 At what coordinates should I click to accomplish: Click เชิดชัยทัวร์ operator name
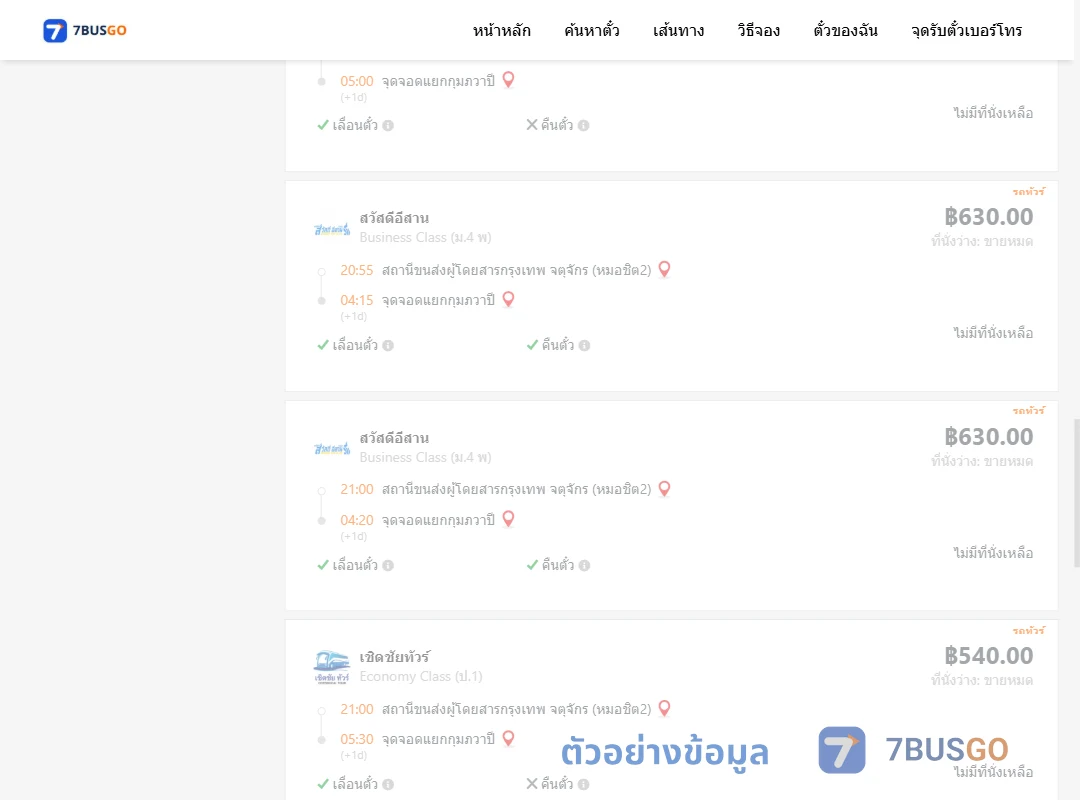(395, 657)
